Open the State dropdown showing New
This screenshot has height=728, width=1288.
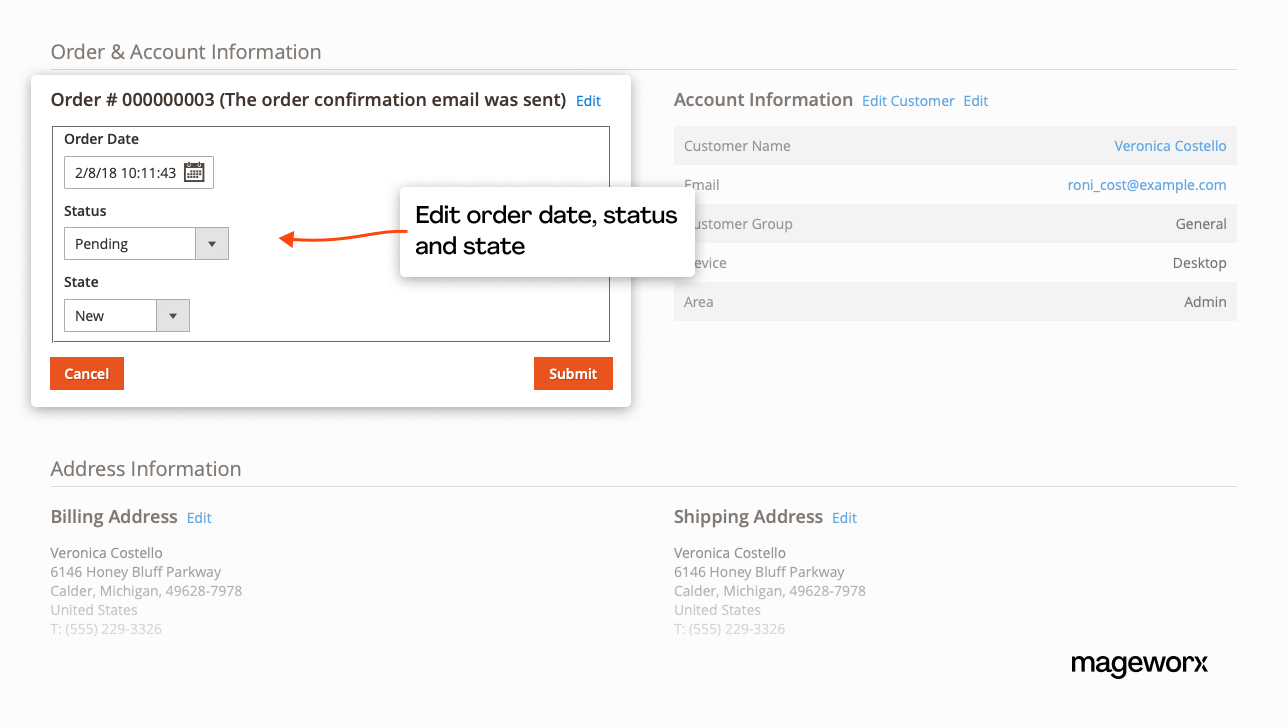point(126,316)
